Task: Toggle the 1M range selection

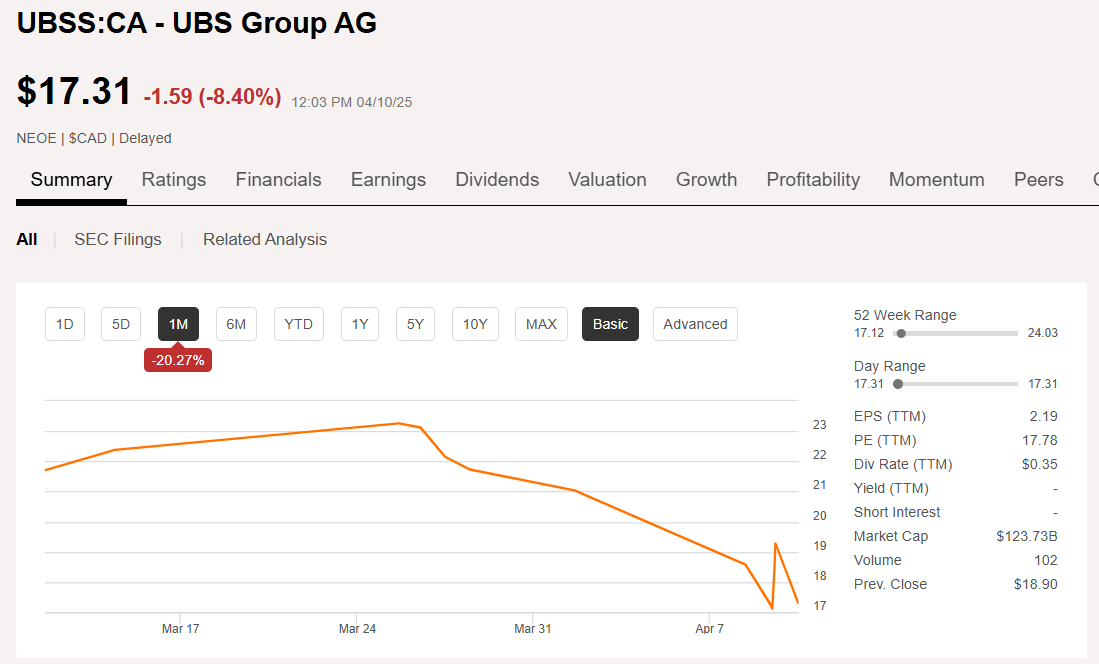Action: [177, 323]
